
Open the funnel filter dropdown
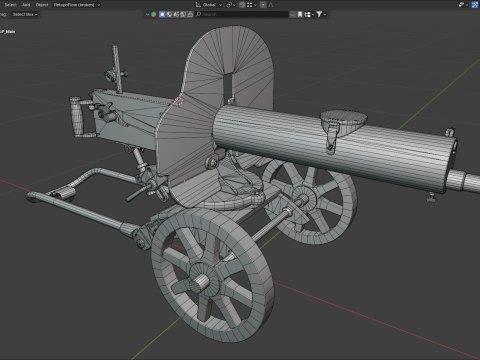coord(322,14)
